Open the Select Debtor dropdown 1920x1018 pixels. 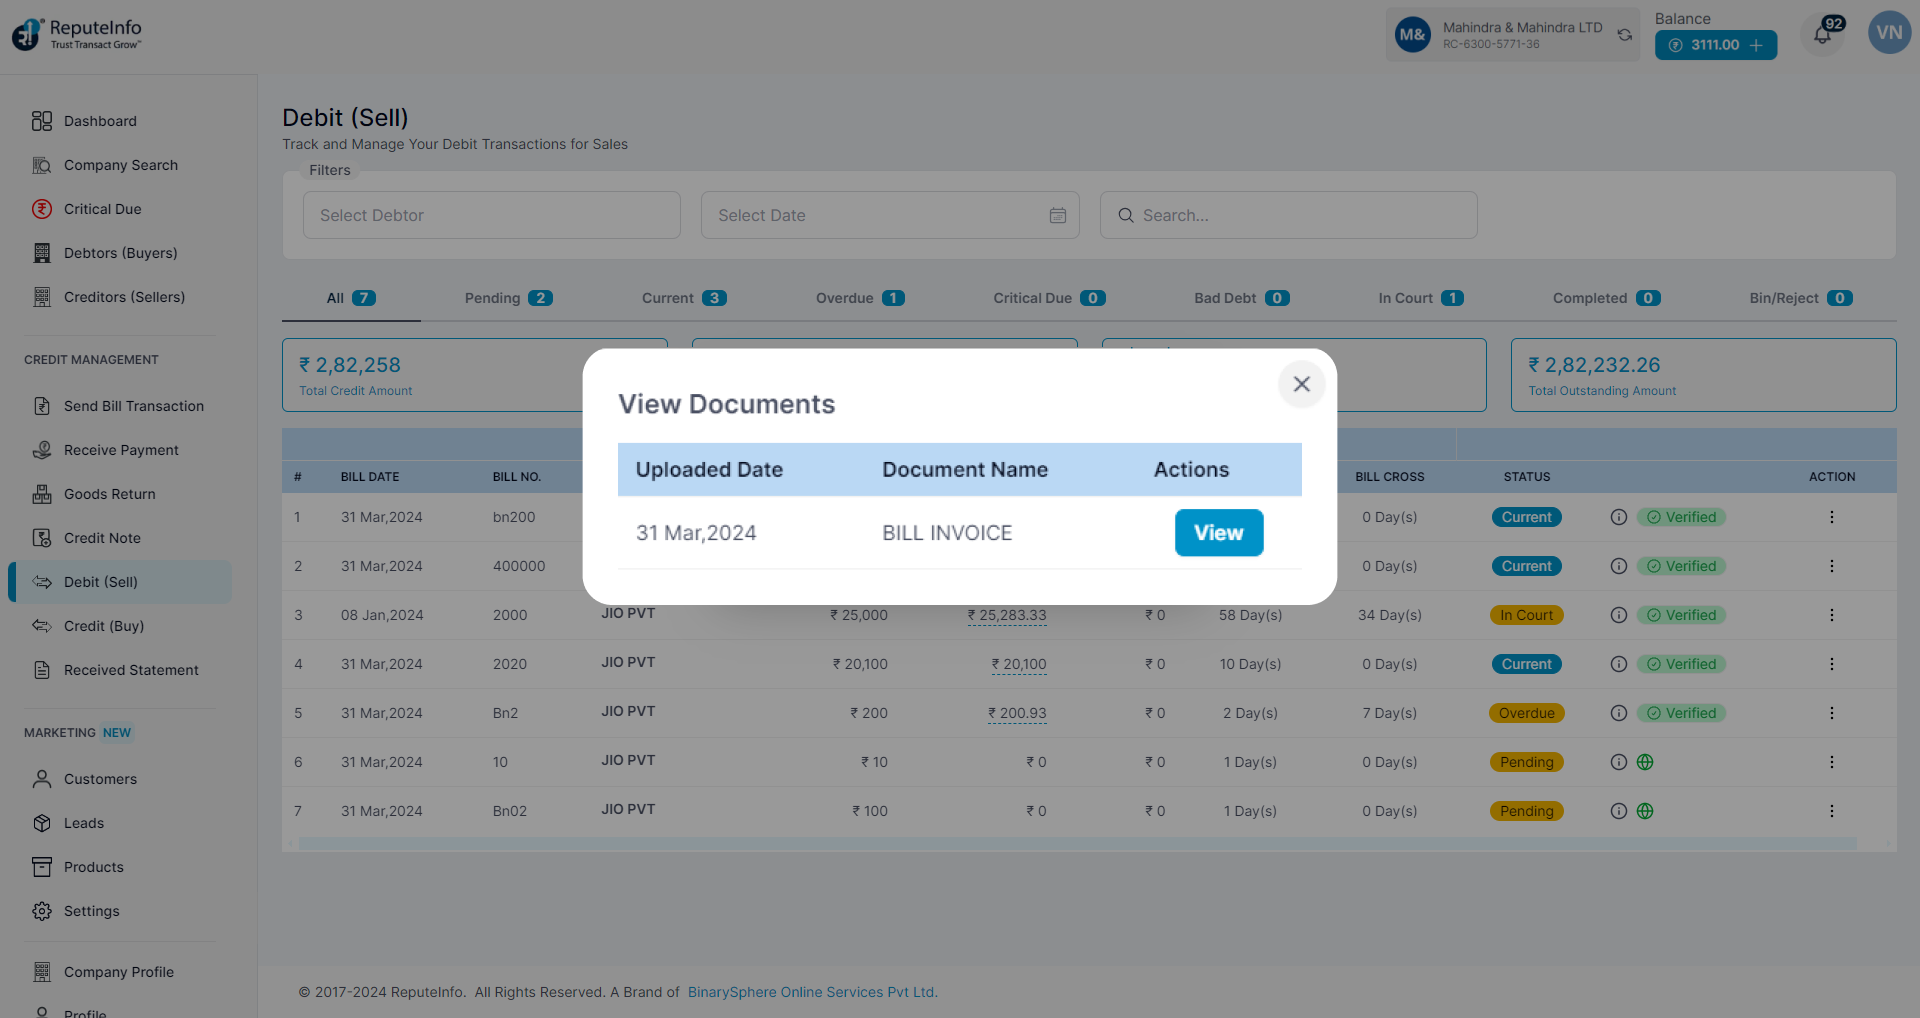click(x=491, y=215)
